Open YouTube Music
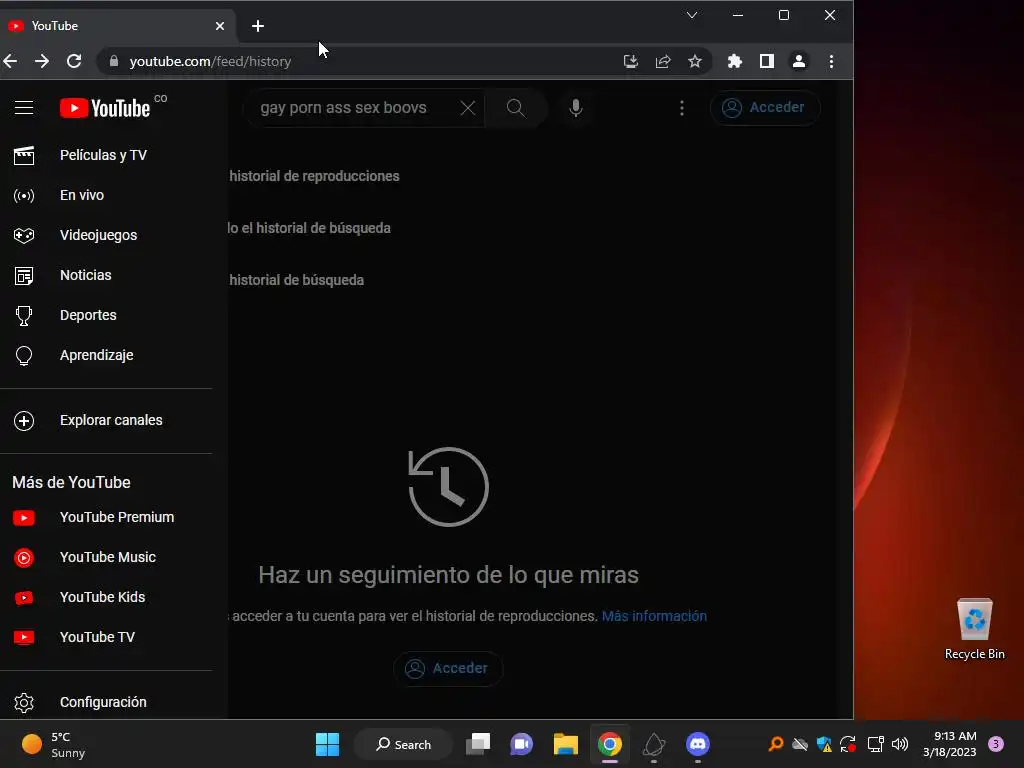Viewport: 1024px width, 768px height. (x=106, y=557)
